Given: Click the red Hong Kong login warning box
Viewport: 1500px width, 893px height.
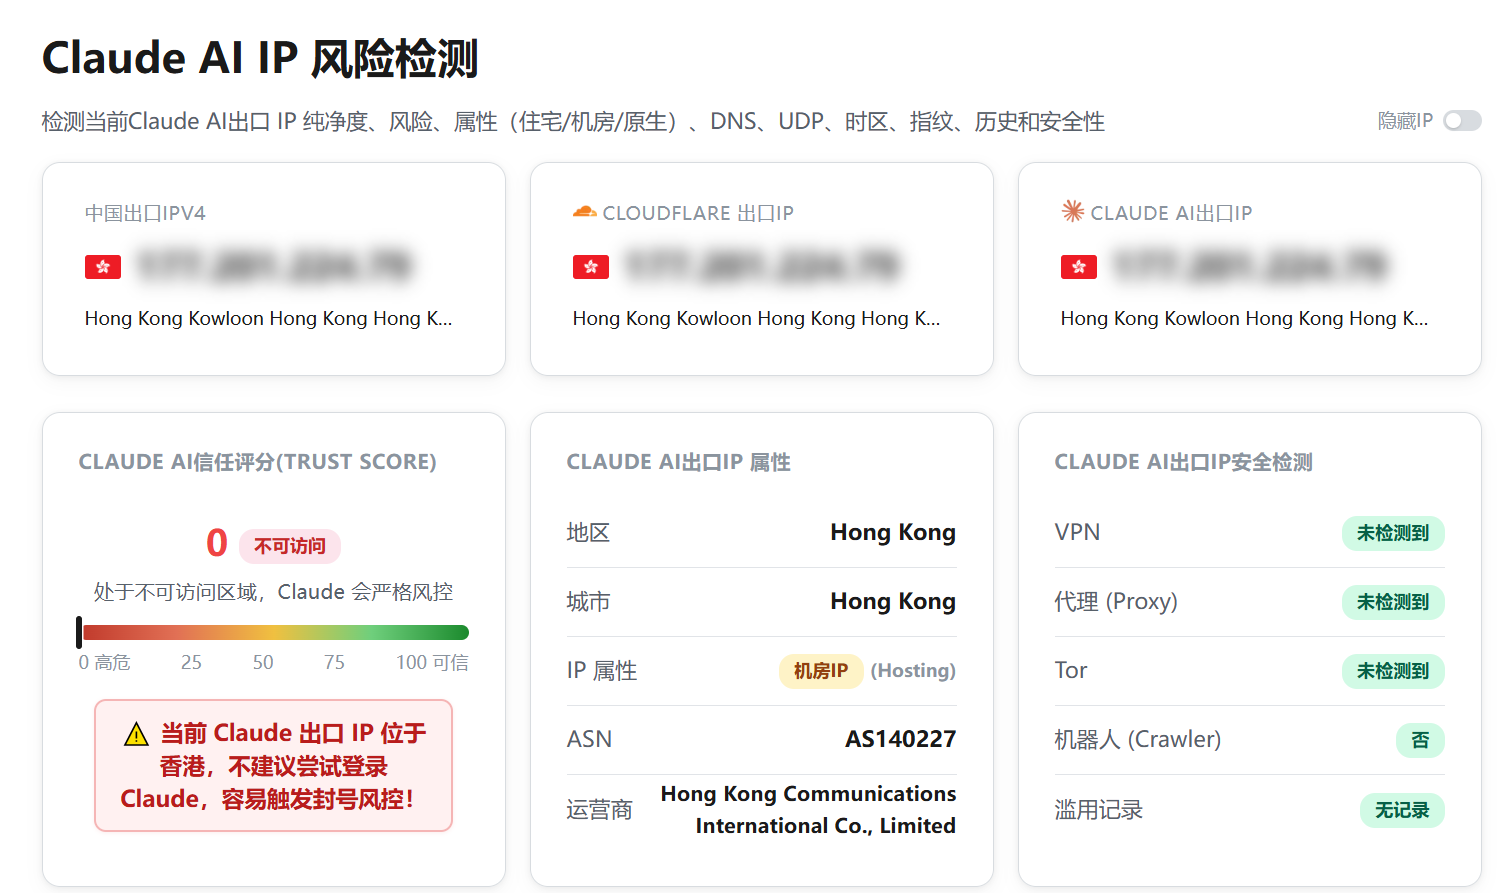Looking at the screenshot, I should 274,766.
